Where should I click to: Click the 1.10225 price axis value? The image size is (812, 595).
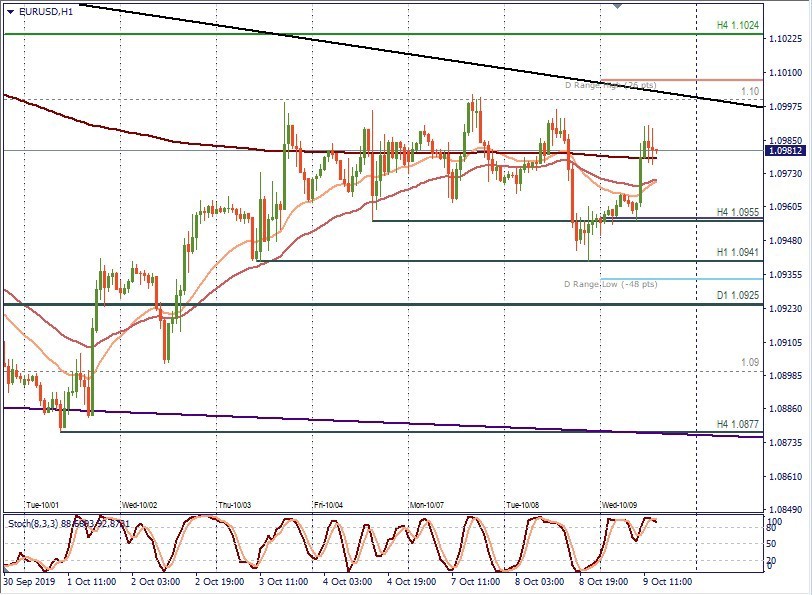coord(786,39)
